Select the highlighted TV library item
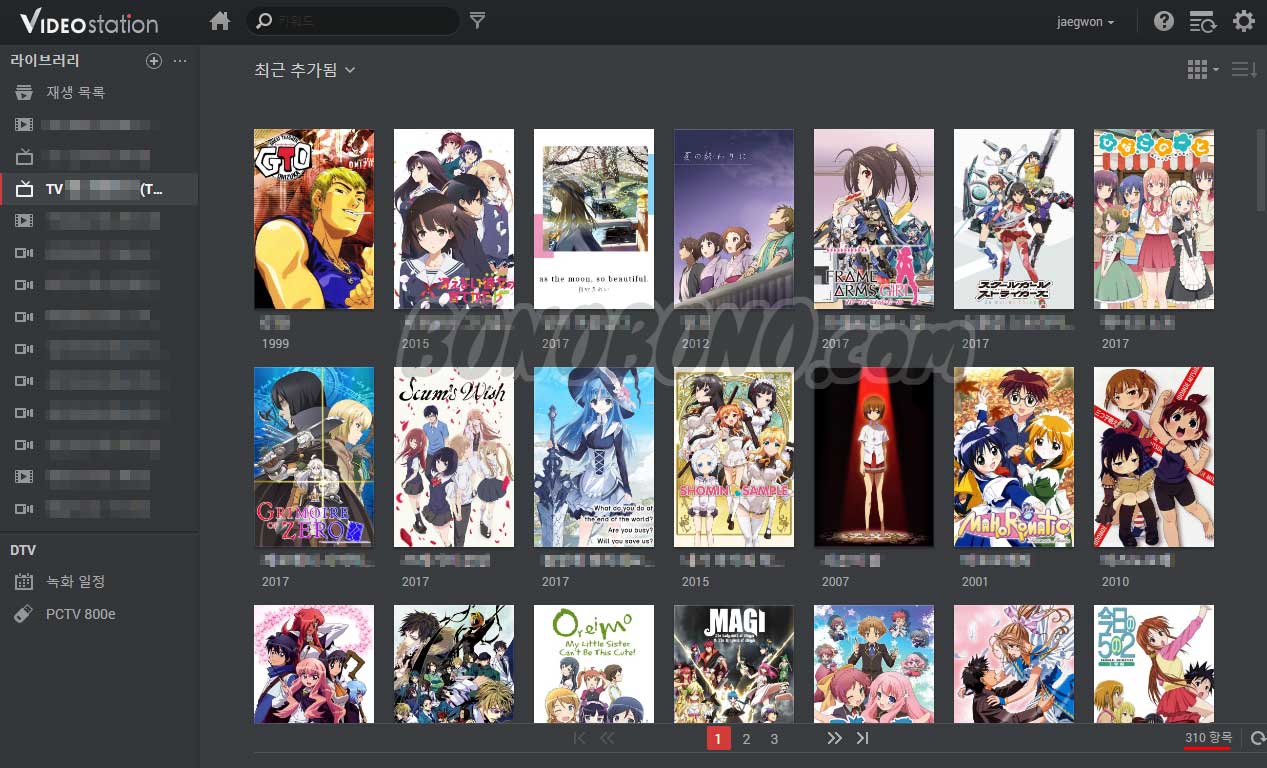The height and width of the screenshot is (768, 1267). coord(99,189)
